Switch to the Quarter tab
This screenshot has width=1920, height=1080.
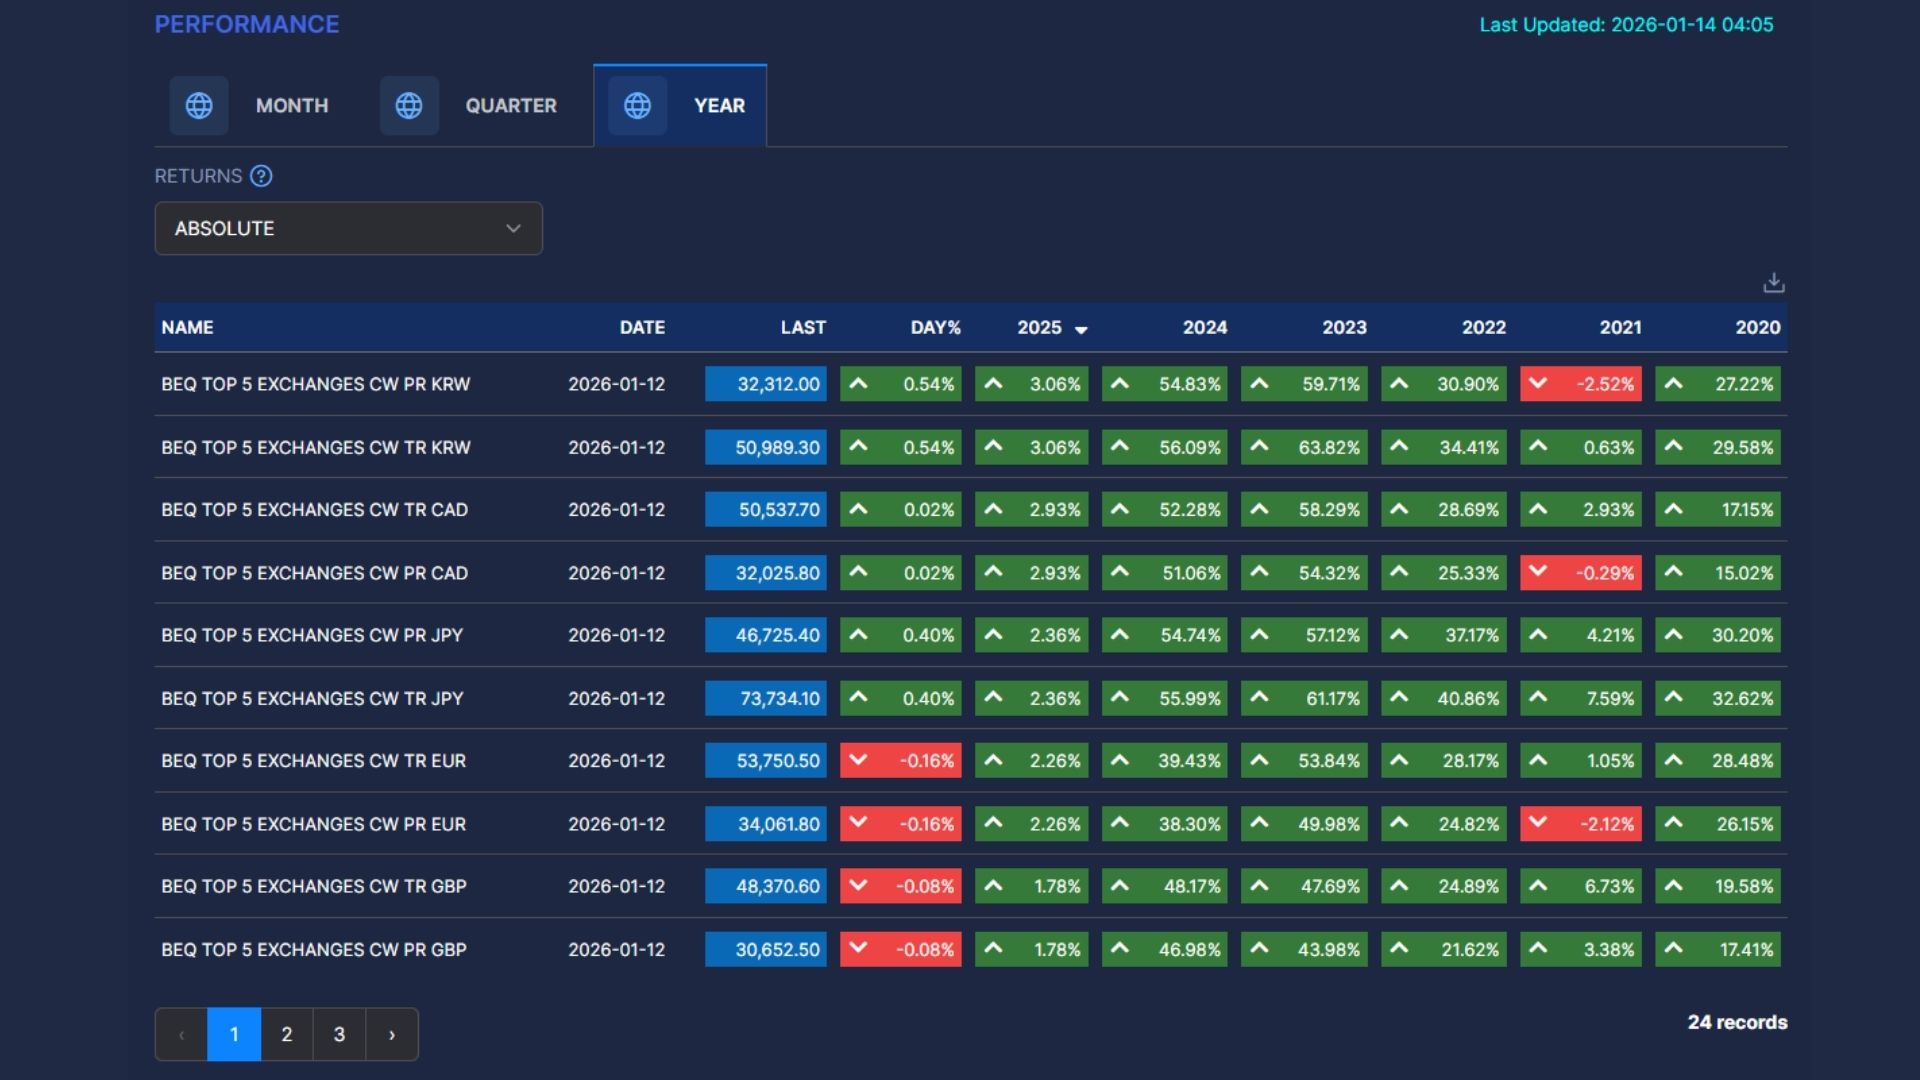coord(510,105)
